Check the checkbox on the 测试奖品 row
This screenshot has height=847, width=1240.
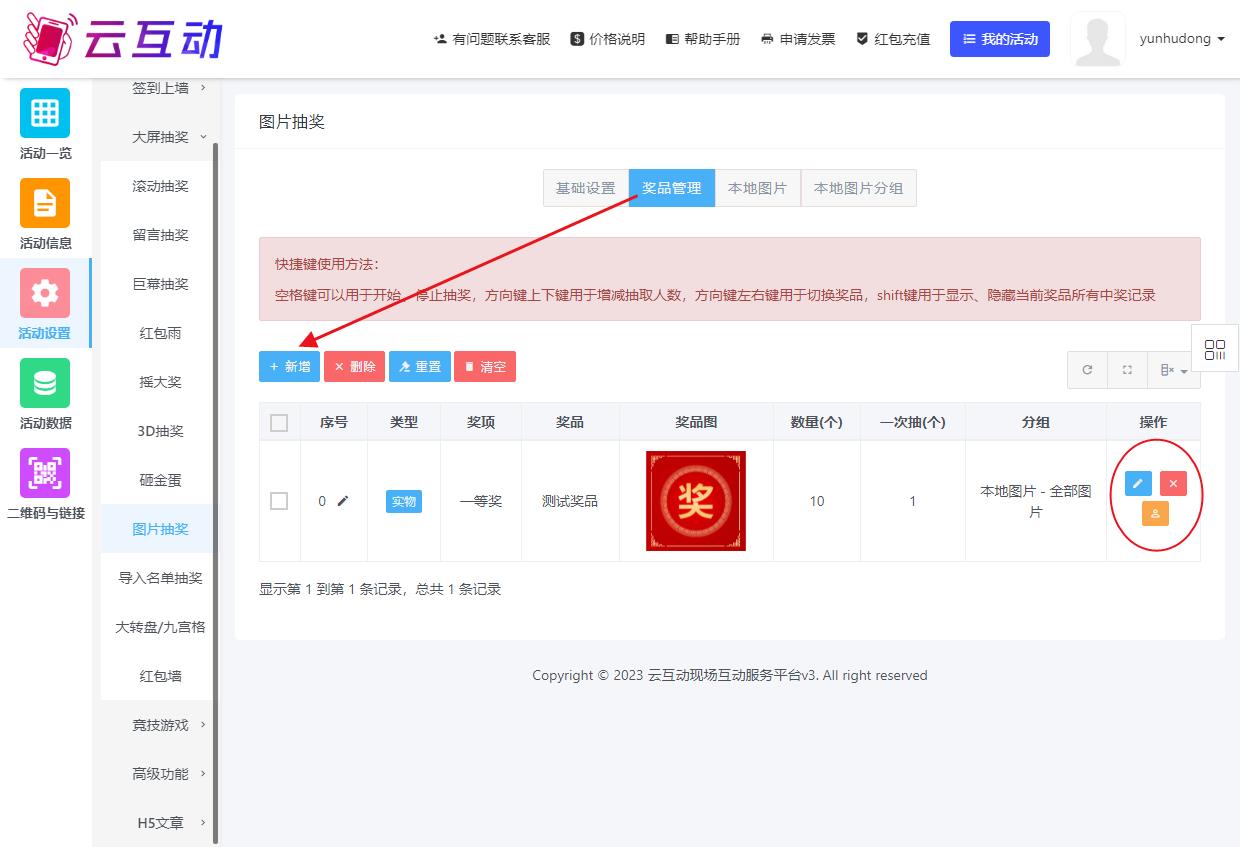(x=280, y=501)
